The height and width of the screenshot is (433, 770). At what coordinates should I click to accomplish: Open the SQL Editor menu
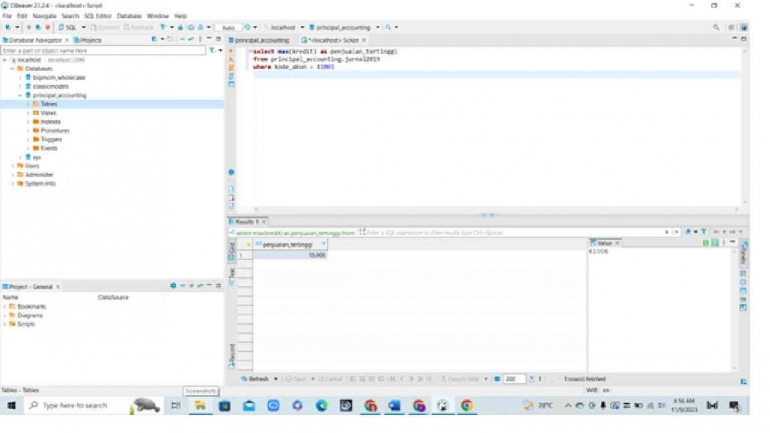click(x=98, y=16)
